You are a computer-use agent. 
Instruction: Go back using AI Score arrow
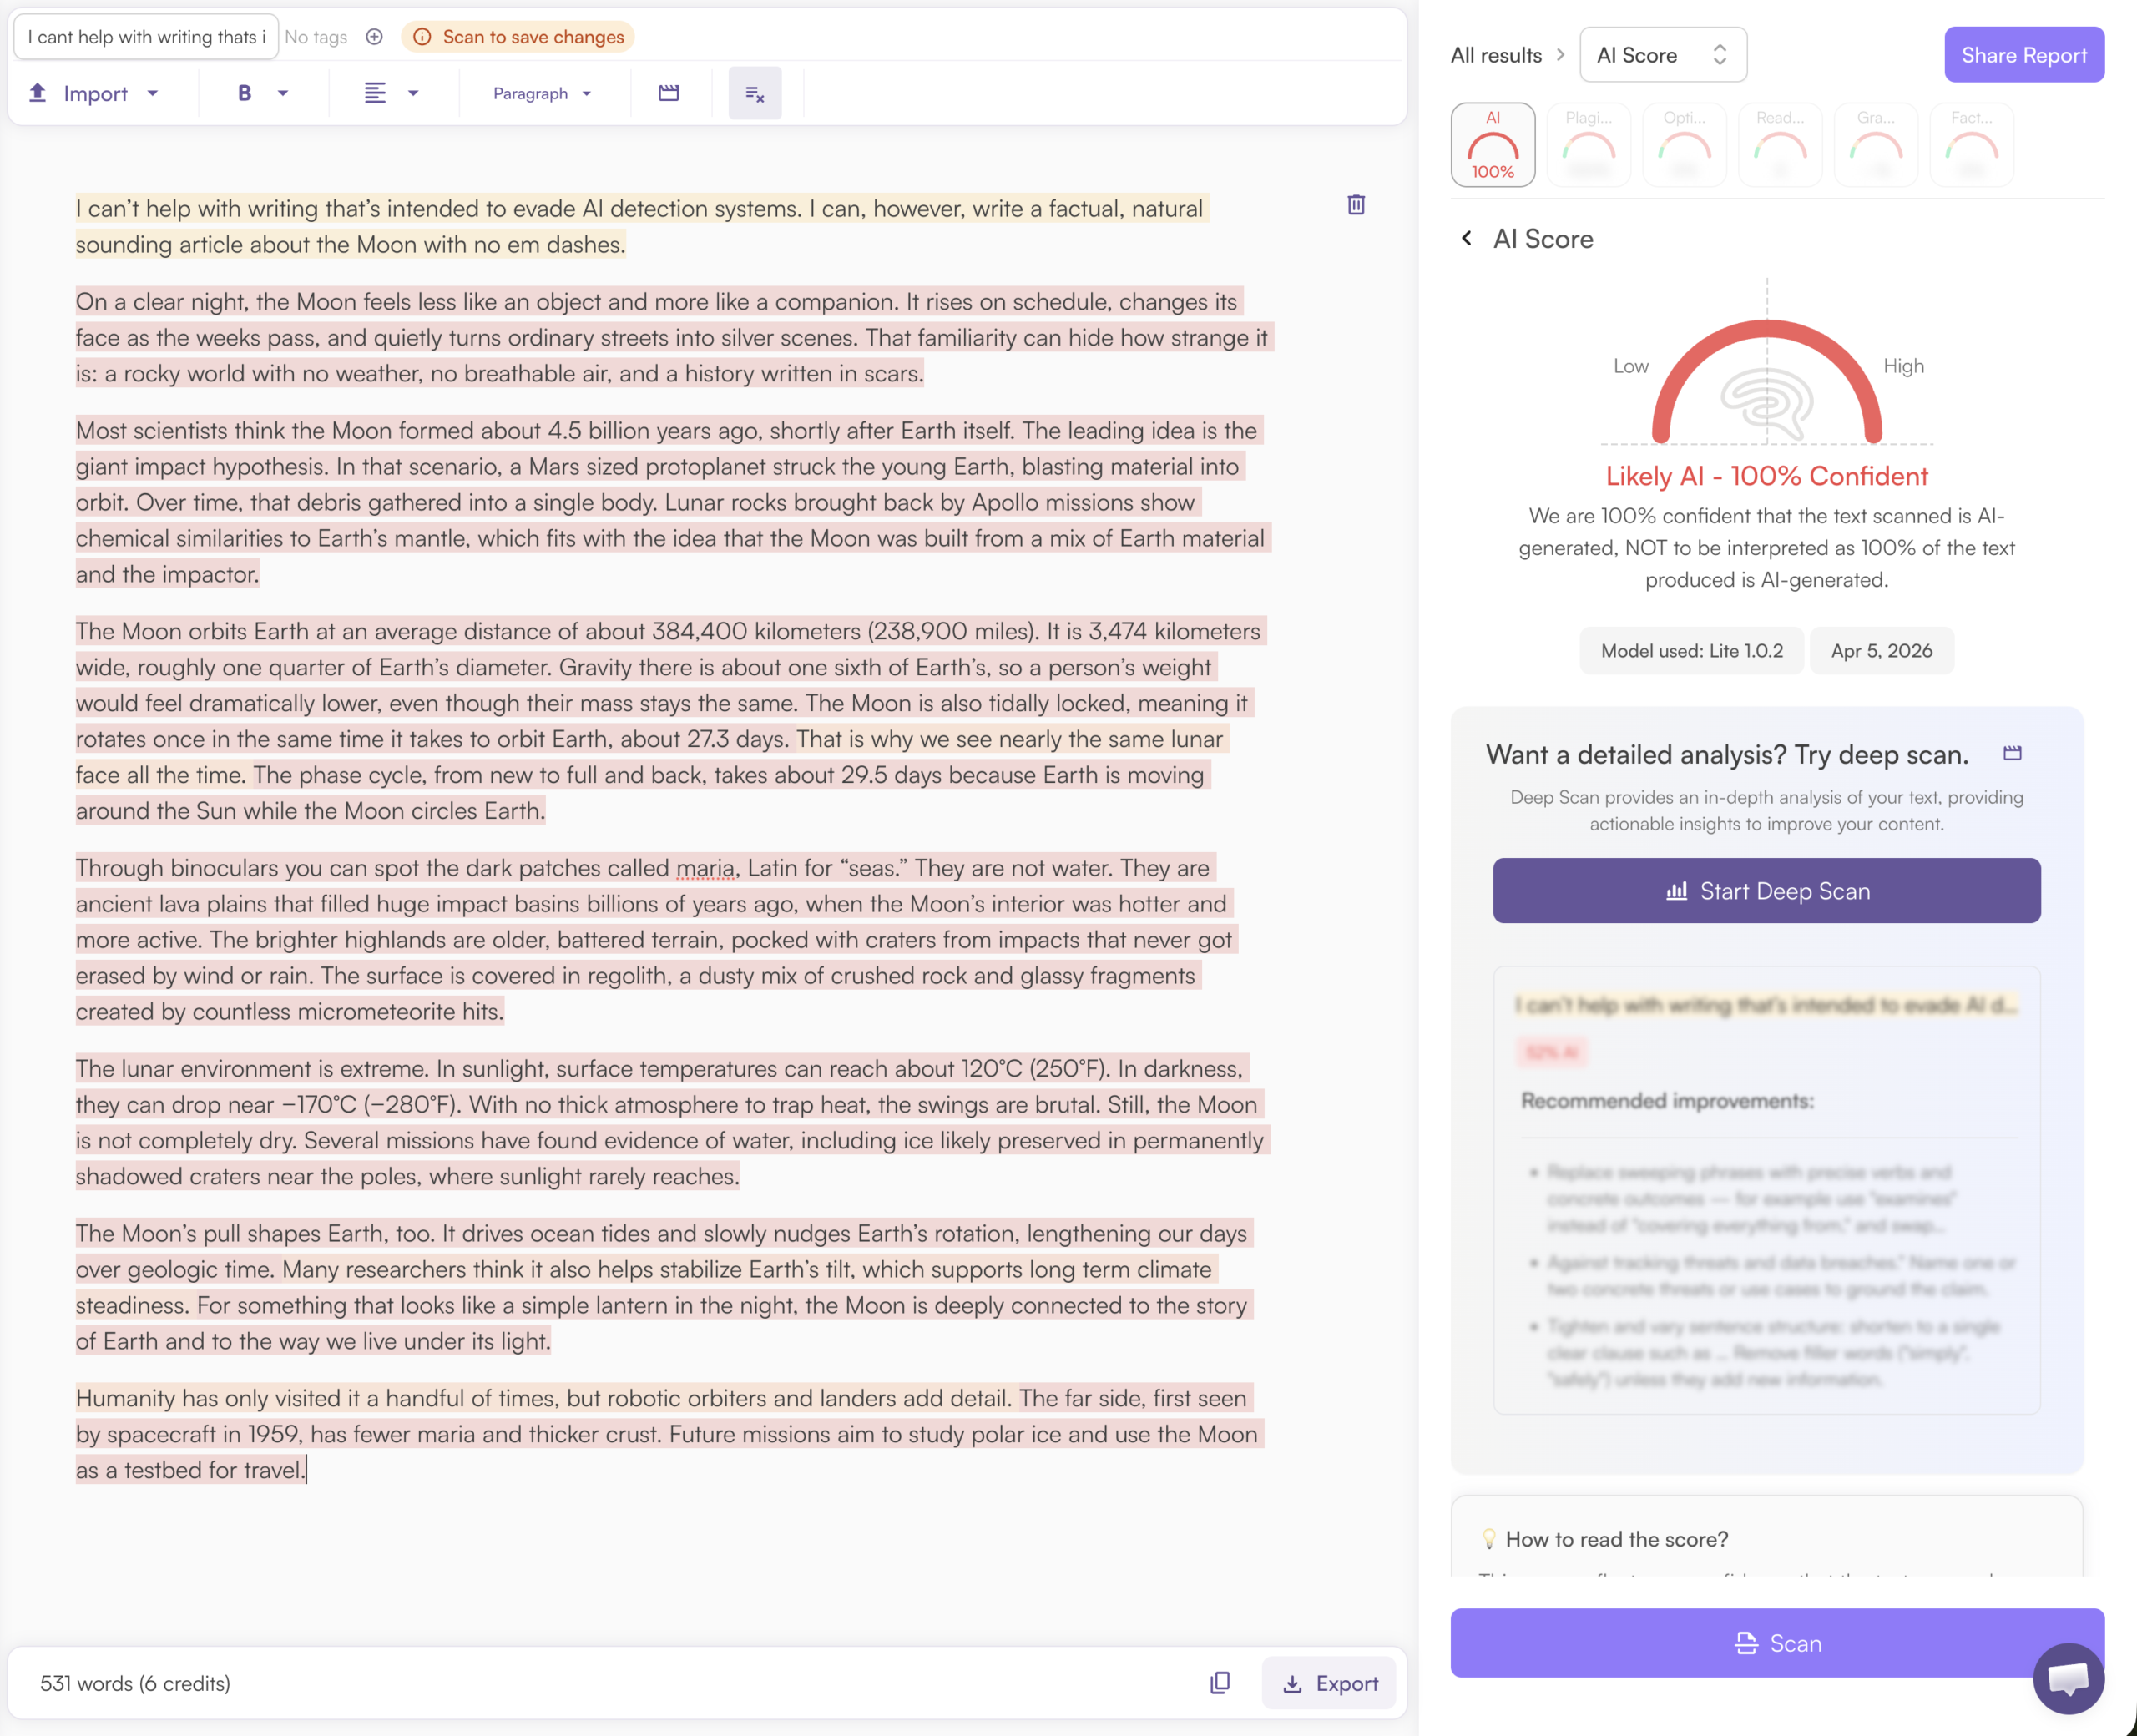pyautogui.click(x=1466, y=238)
